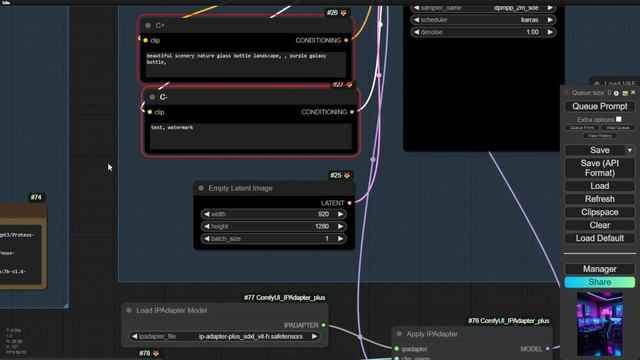Click the MODEL output socket on Apply IPAdapter
Screen dimensions: 640x360
(x=548, y=349)
